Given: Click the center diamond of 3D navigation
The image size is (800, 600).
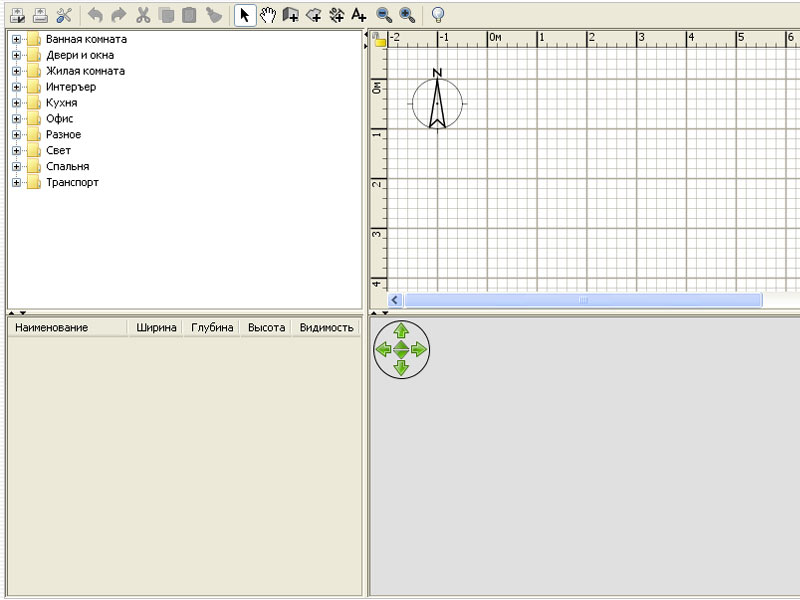Looking at the screenshot, I should [x=401, y=349].
